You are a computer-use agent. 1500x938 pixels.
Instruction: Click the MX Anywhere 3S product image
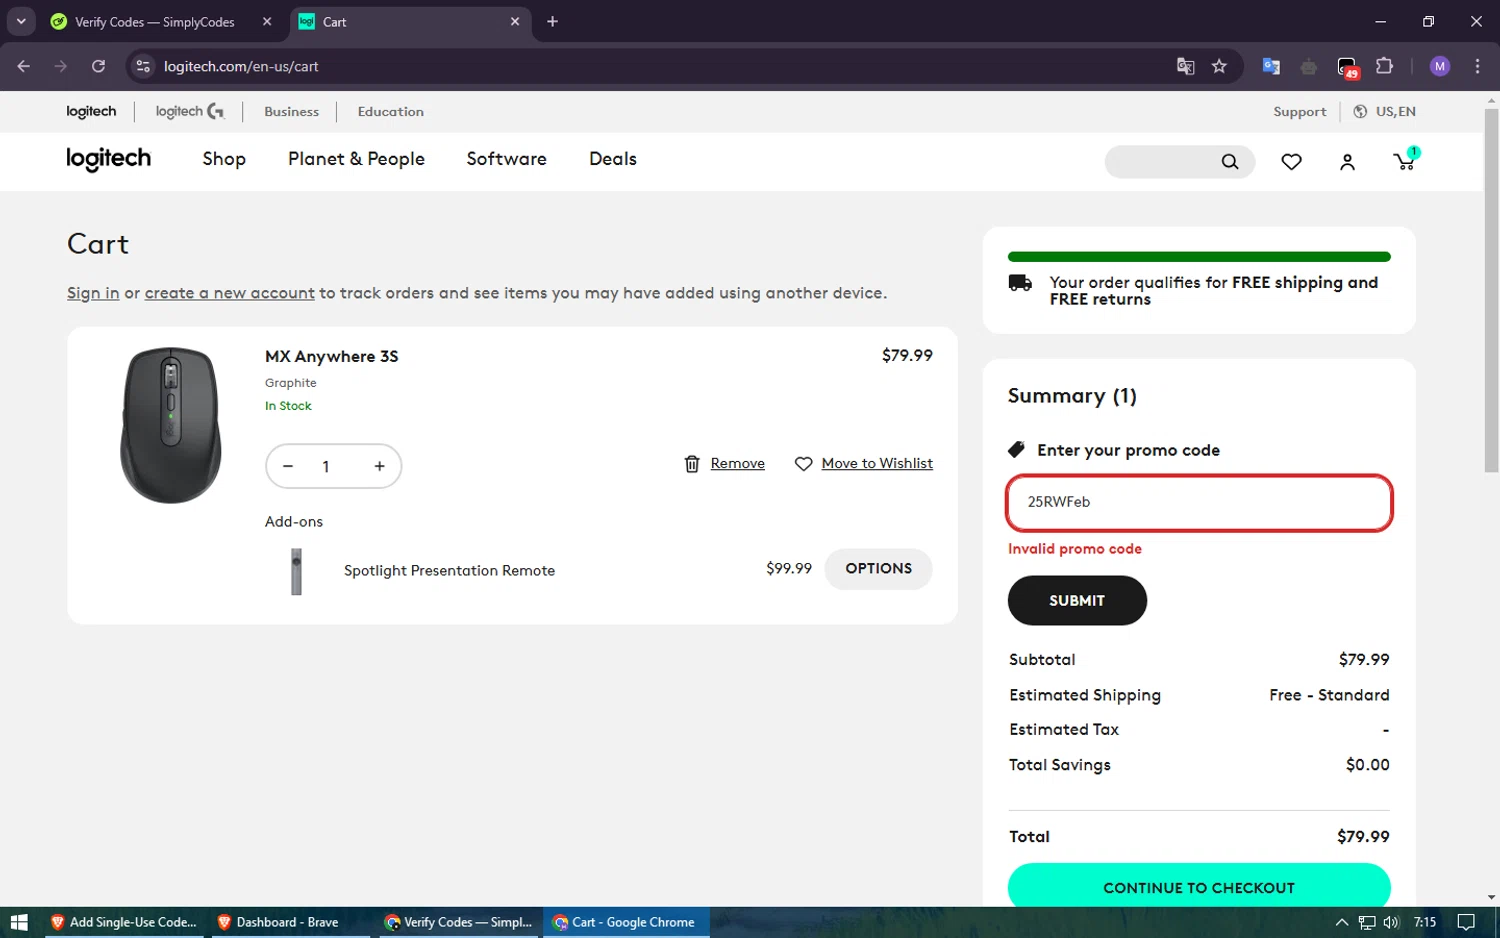tap(170, 425)
